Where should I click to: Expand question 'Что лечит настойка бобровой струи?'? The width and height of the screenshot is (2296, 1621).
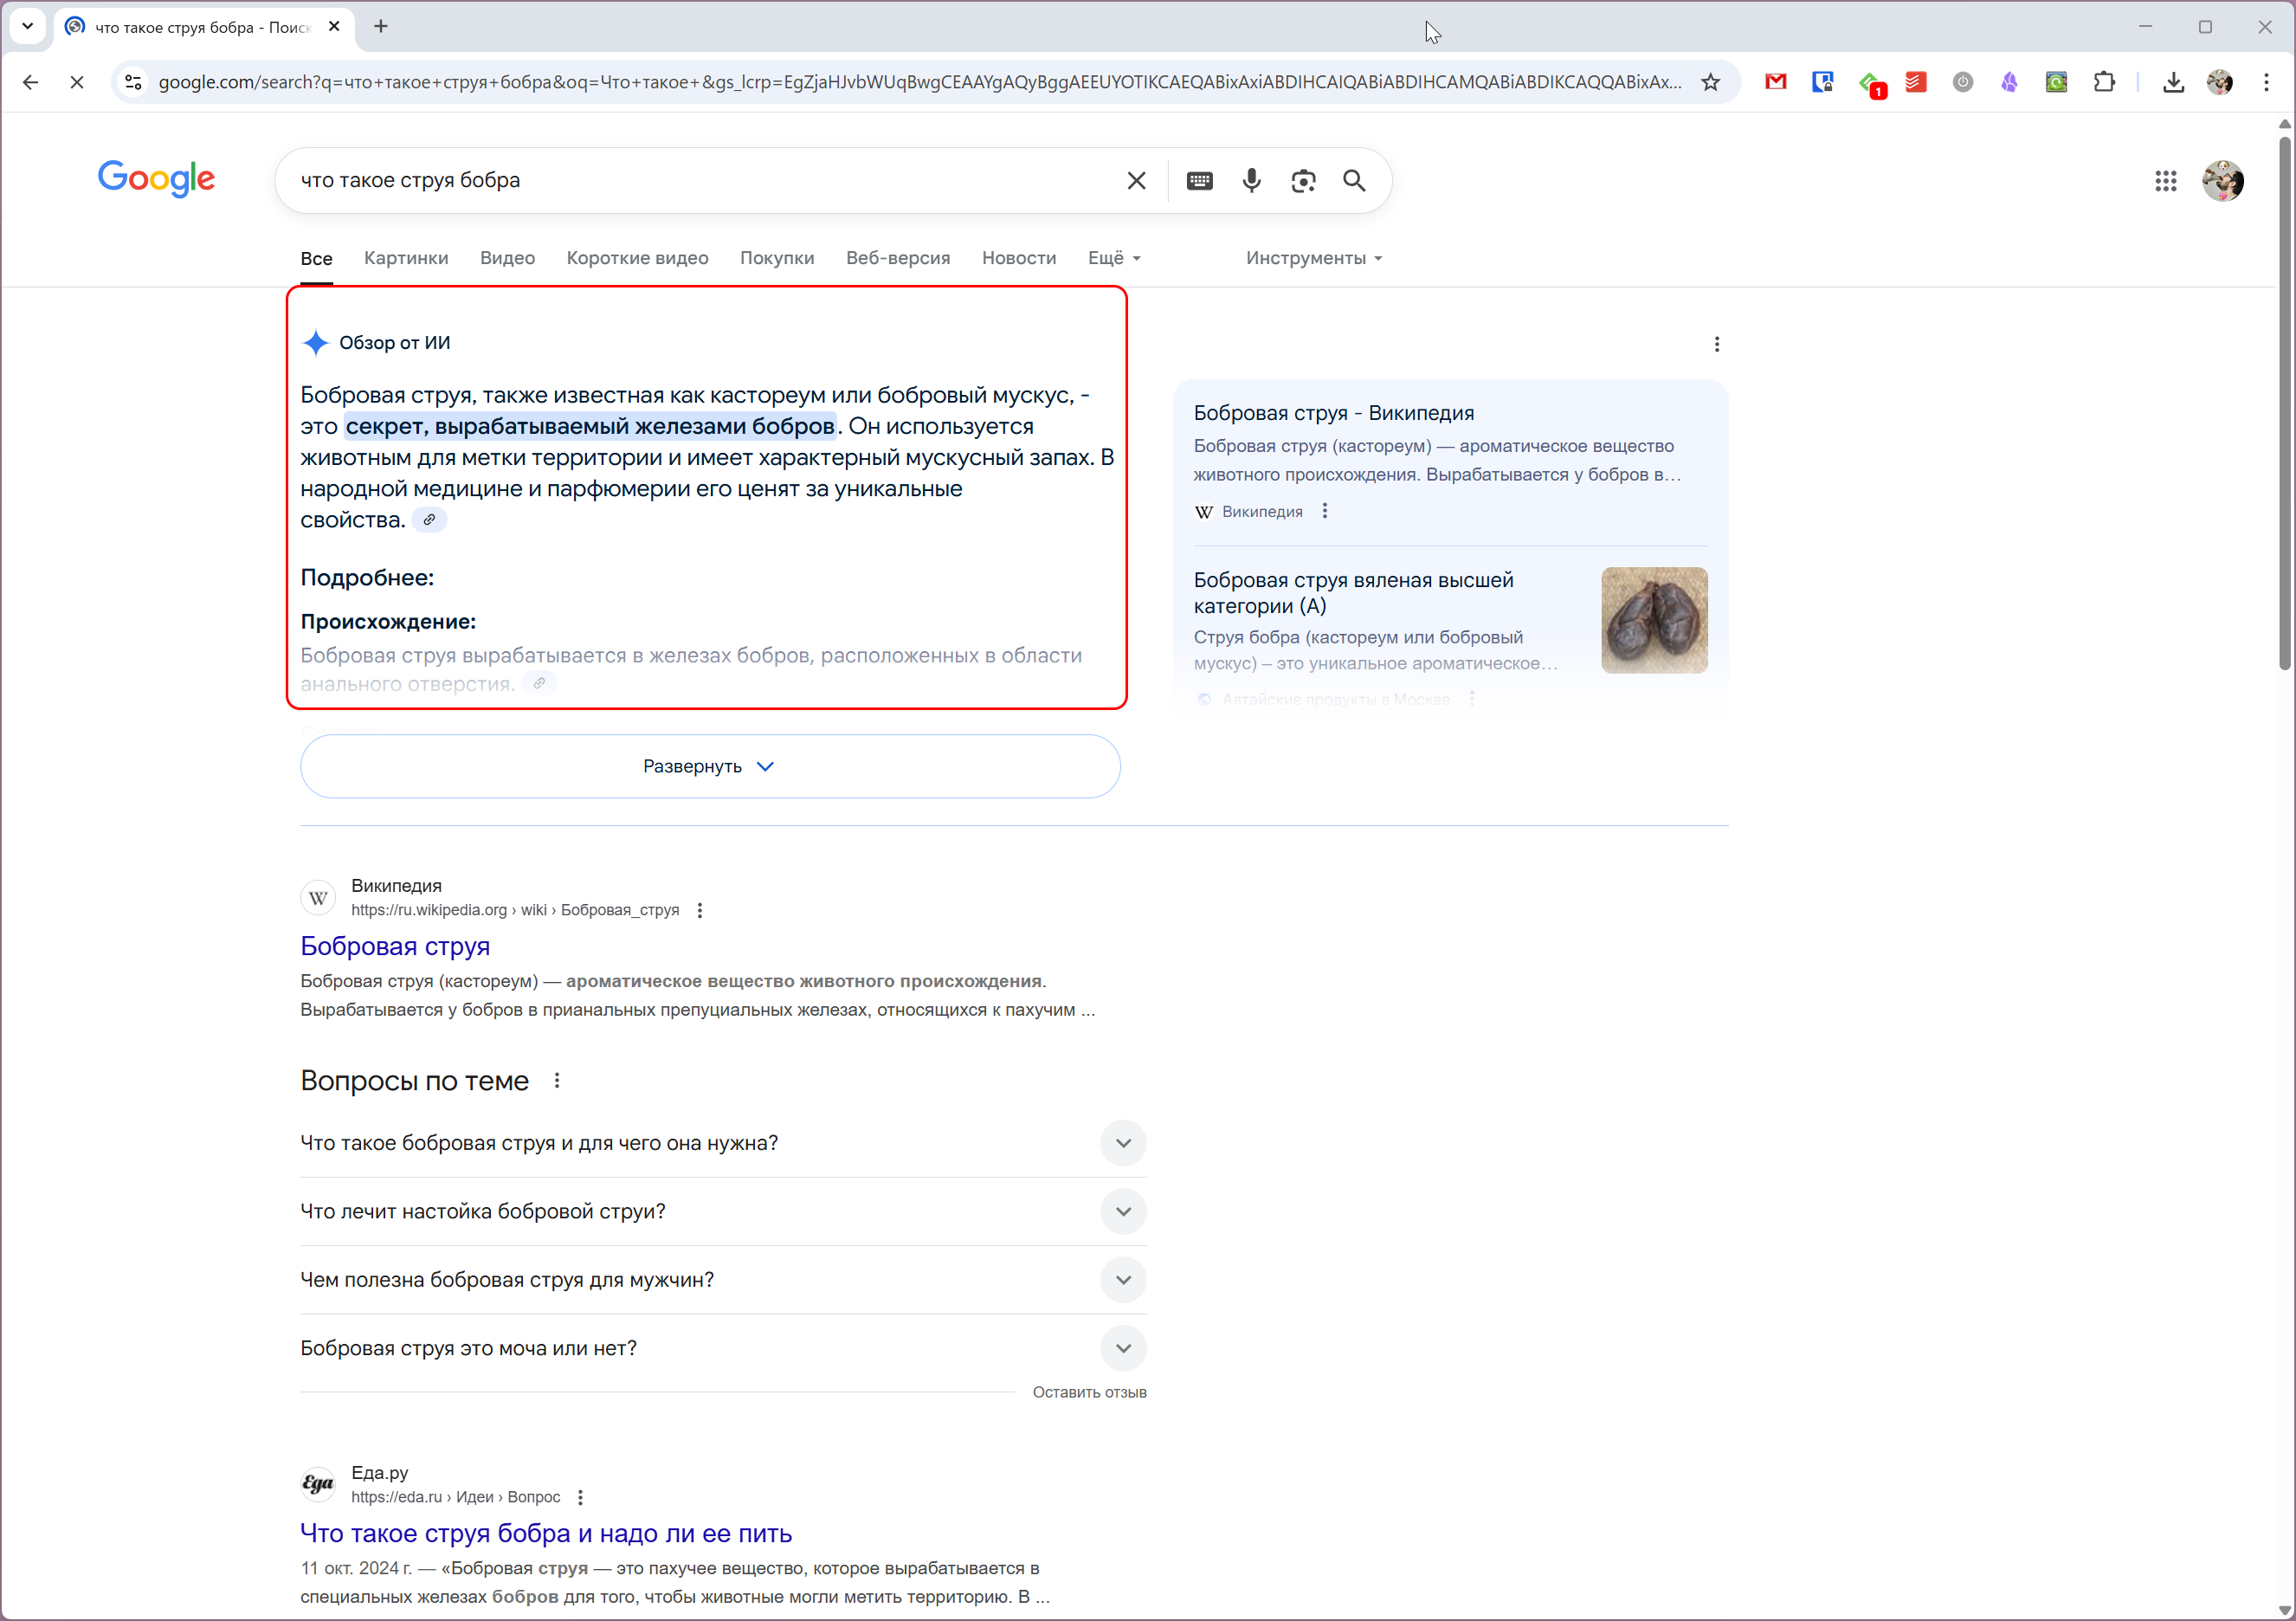(1122, 1211)
